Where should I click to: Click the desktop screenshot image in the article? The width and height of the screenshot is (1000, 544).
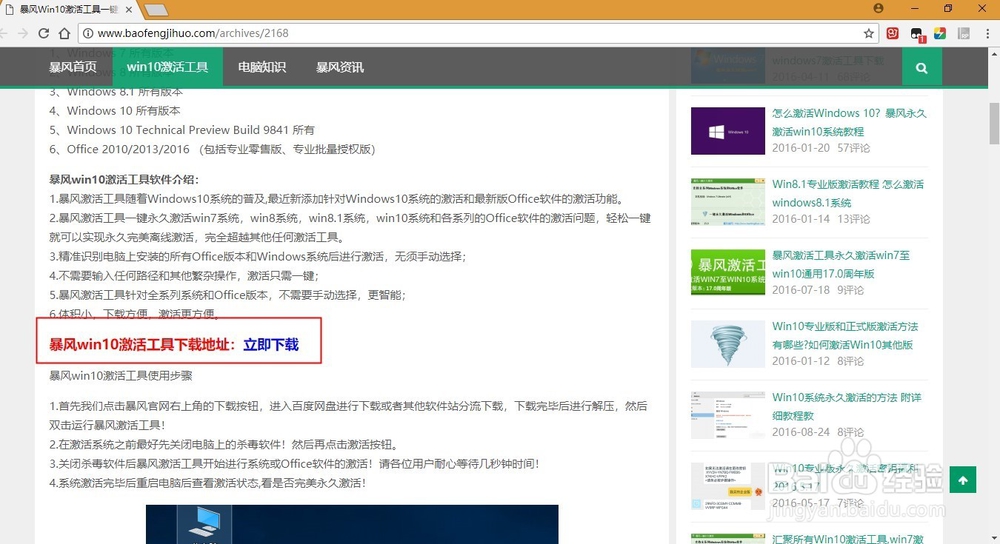[352, 524]
